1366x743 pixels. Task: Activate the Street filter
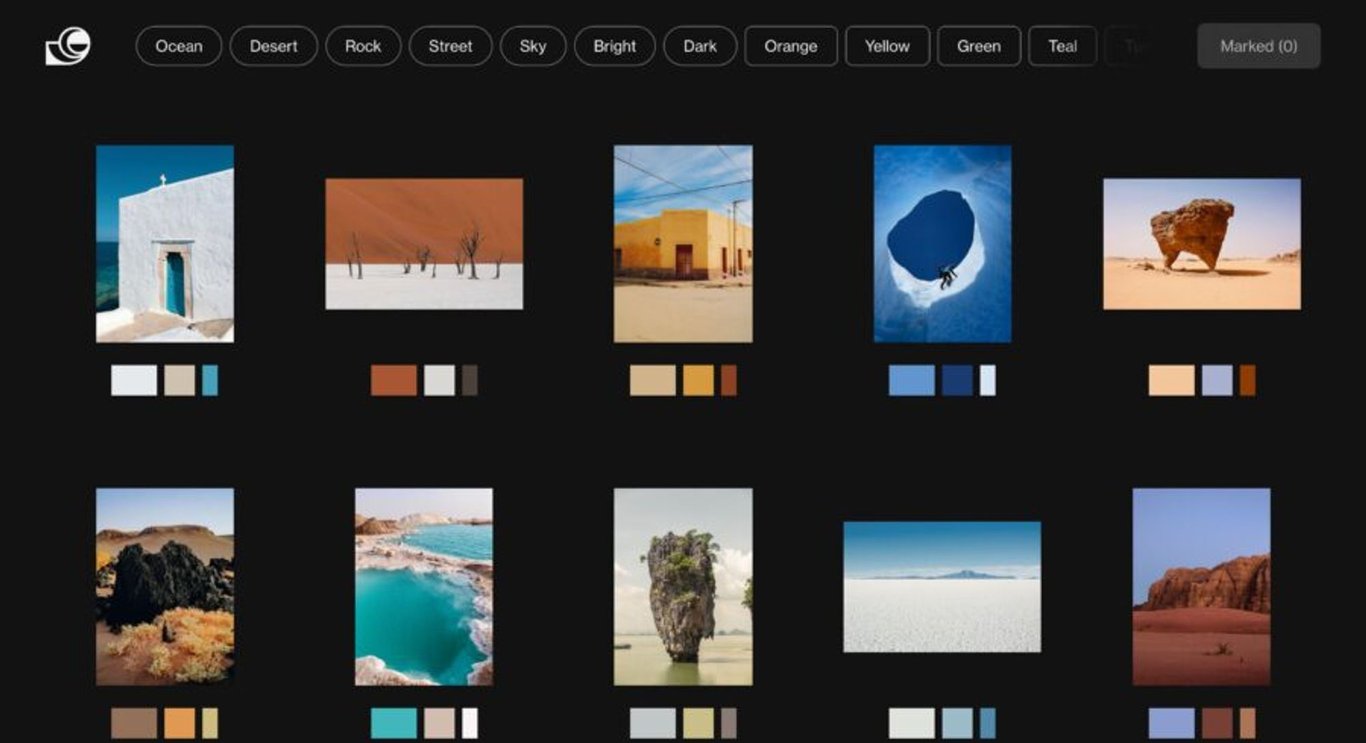[450, 46]
